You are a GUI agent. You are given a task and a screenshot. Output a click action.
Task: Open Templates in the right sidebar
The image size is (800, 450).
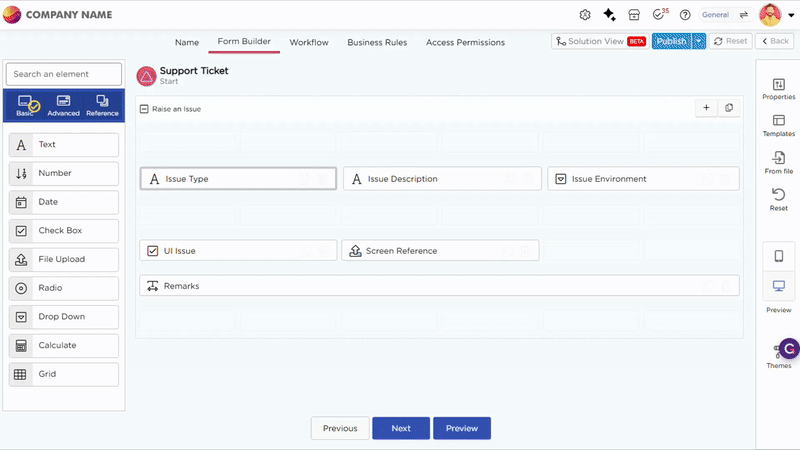click(779, 122)
